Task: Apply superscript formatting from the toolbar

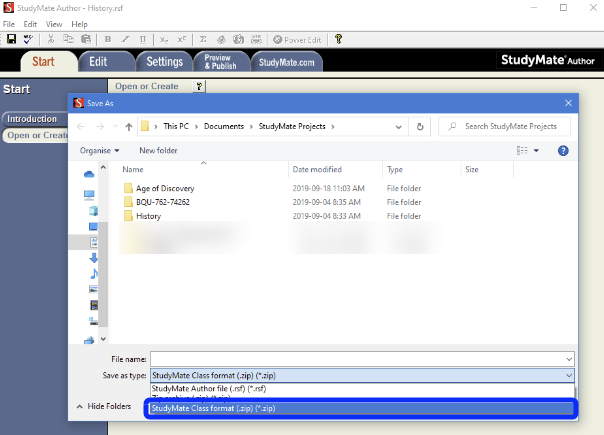Action: click(182, 39)
